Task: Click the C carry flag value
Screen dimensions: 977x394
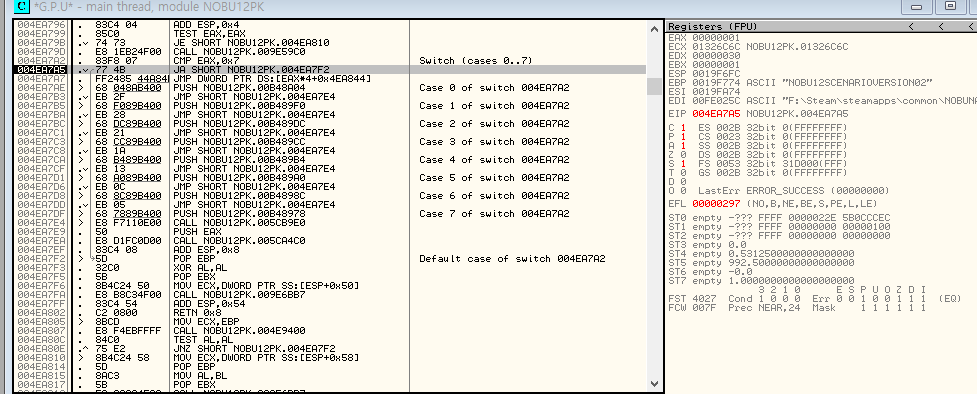Action: [684, 127]
